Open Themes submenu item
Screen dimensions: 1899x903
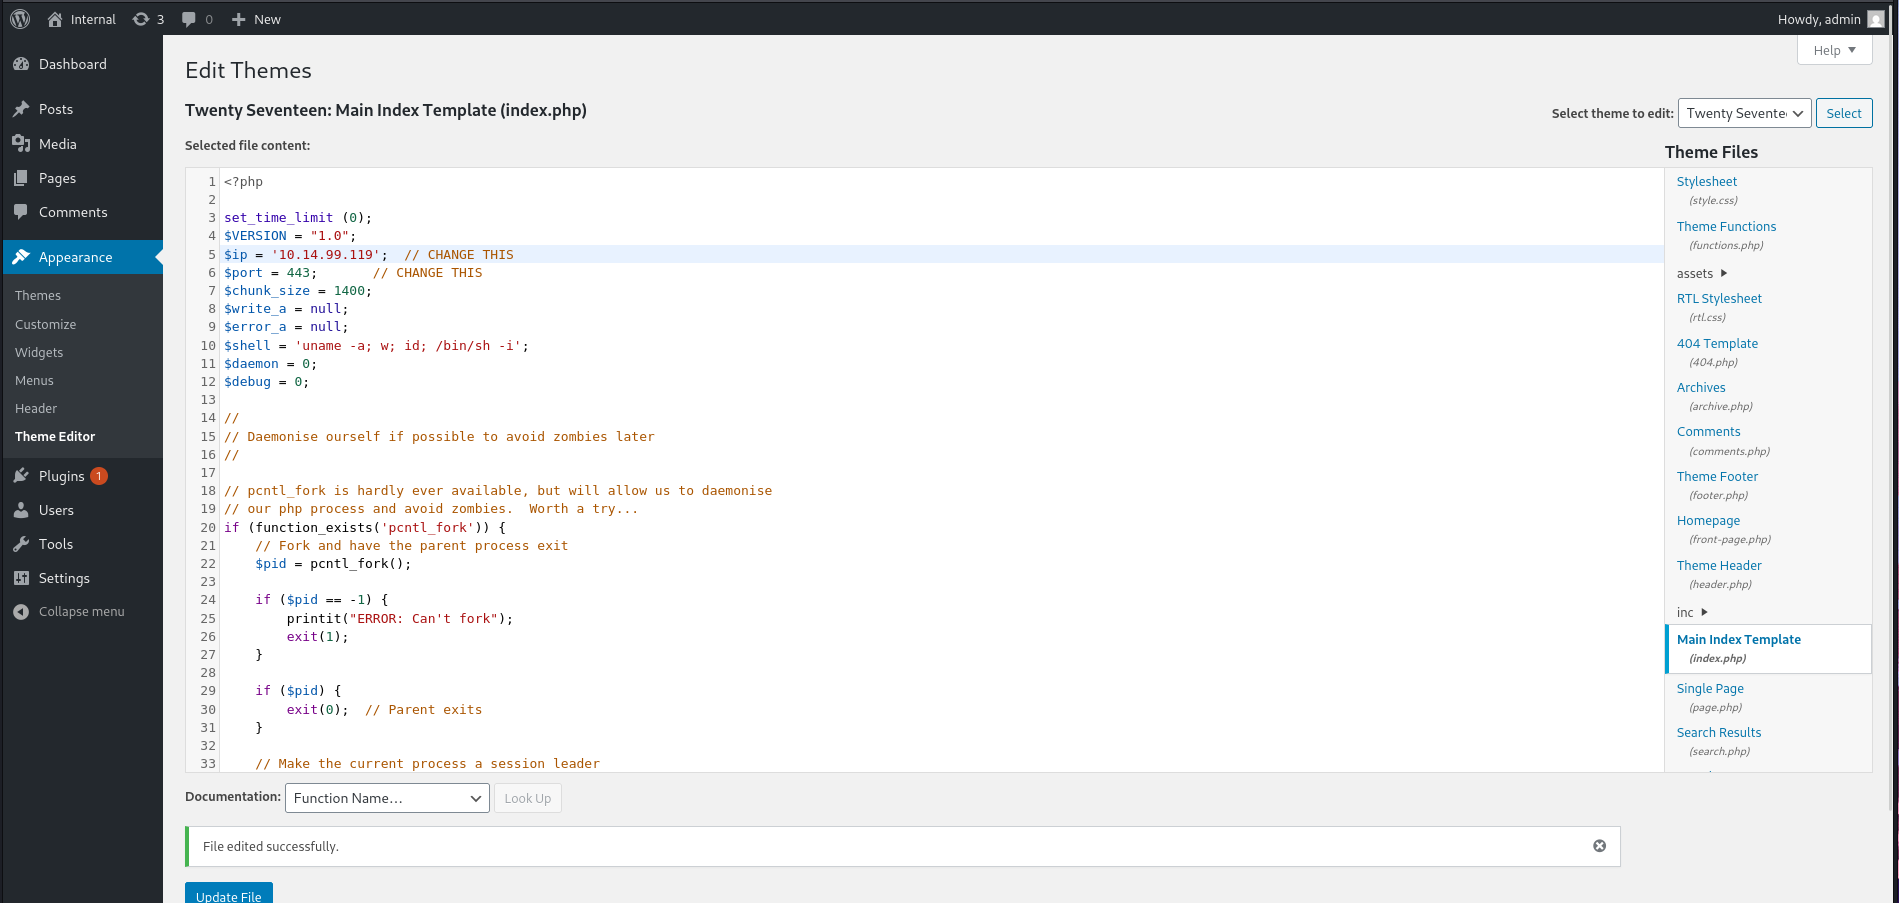(x=38, y=295)
